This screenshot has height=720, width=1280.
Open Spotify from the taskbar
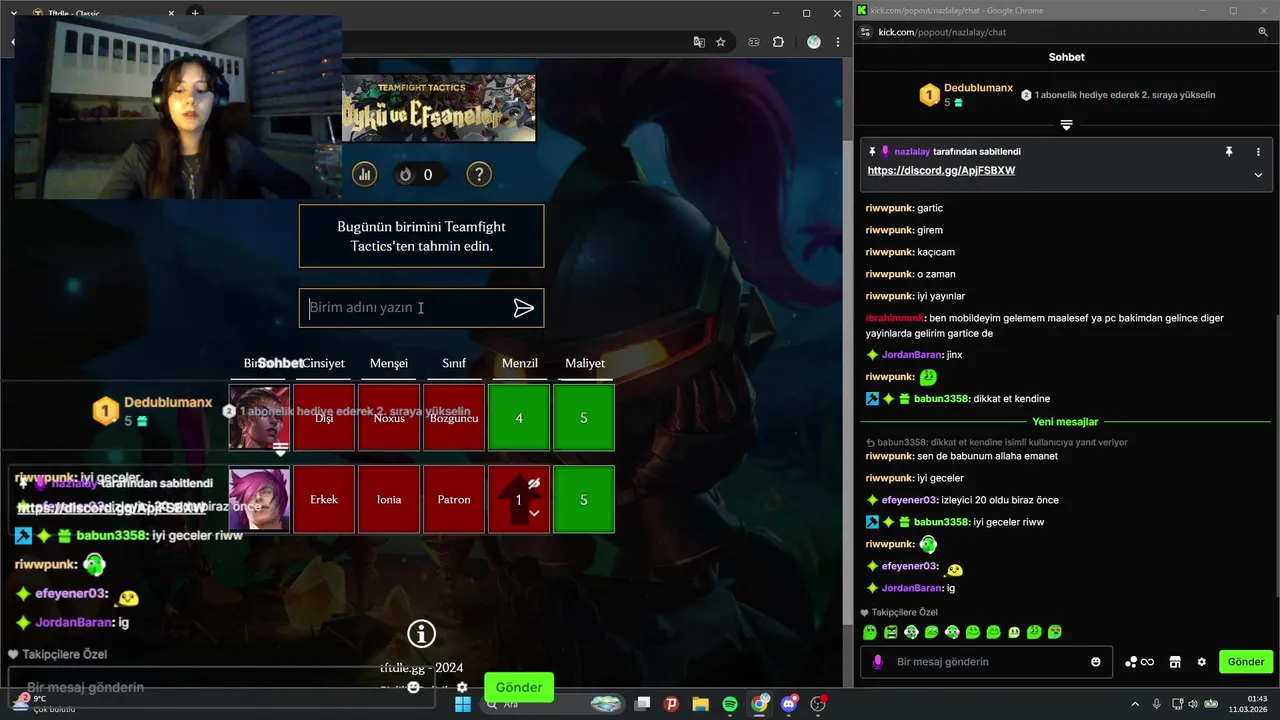pos(730,704)
